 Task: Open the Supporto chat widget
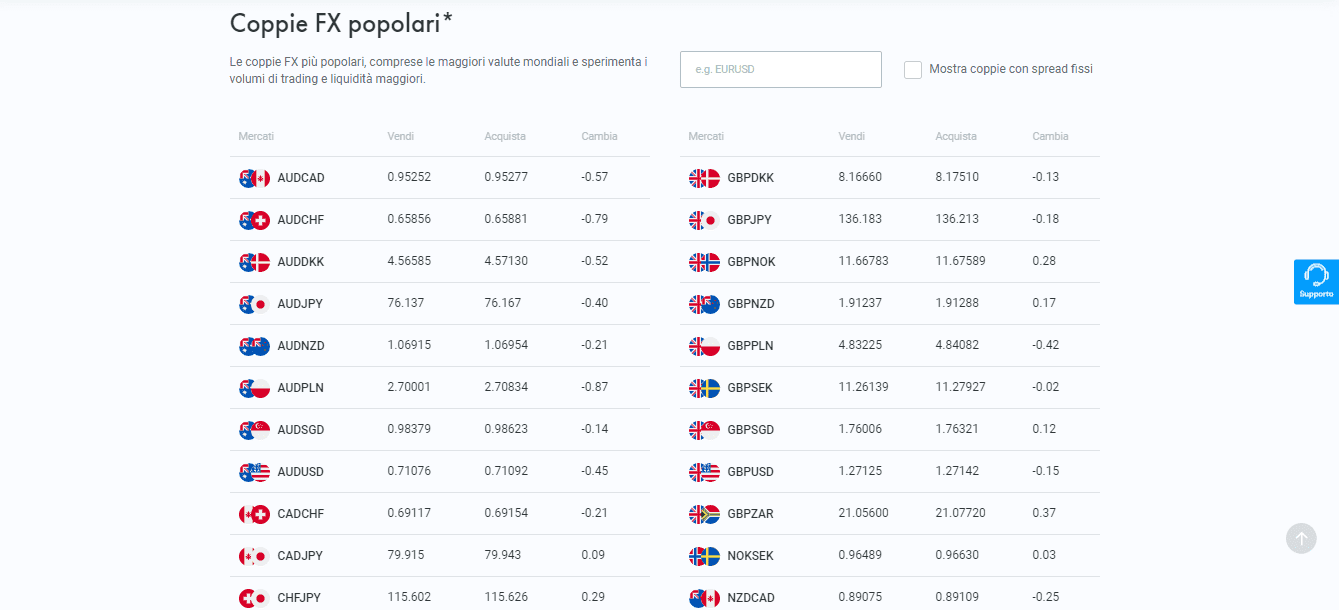[x=1314, y=281]
